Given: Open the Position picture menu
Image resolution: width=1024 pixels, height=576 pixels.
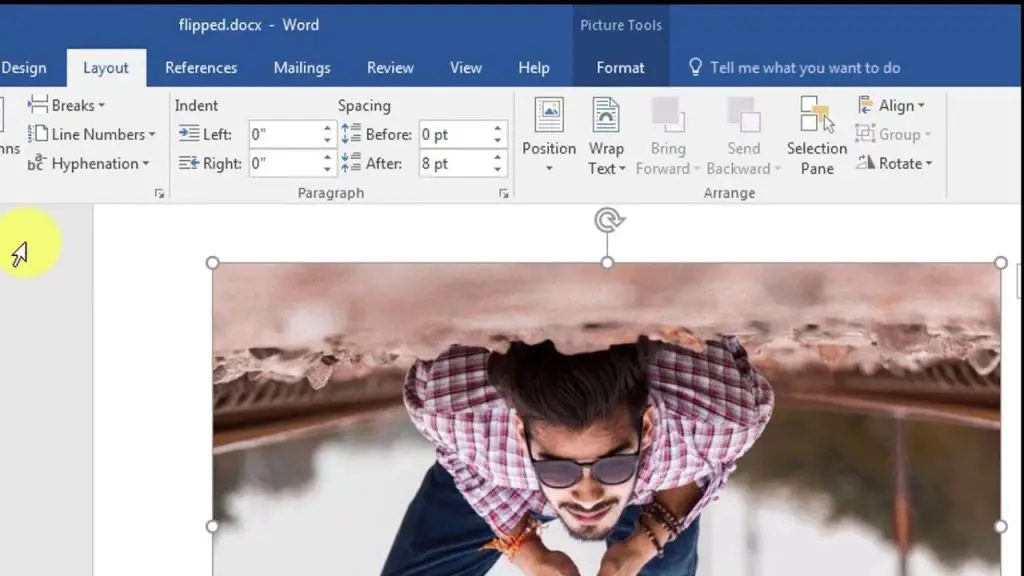Looking at the screenshot, I should pos(549,136).
